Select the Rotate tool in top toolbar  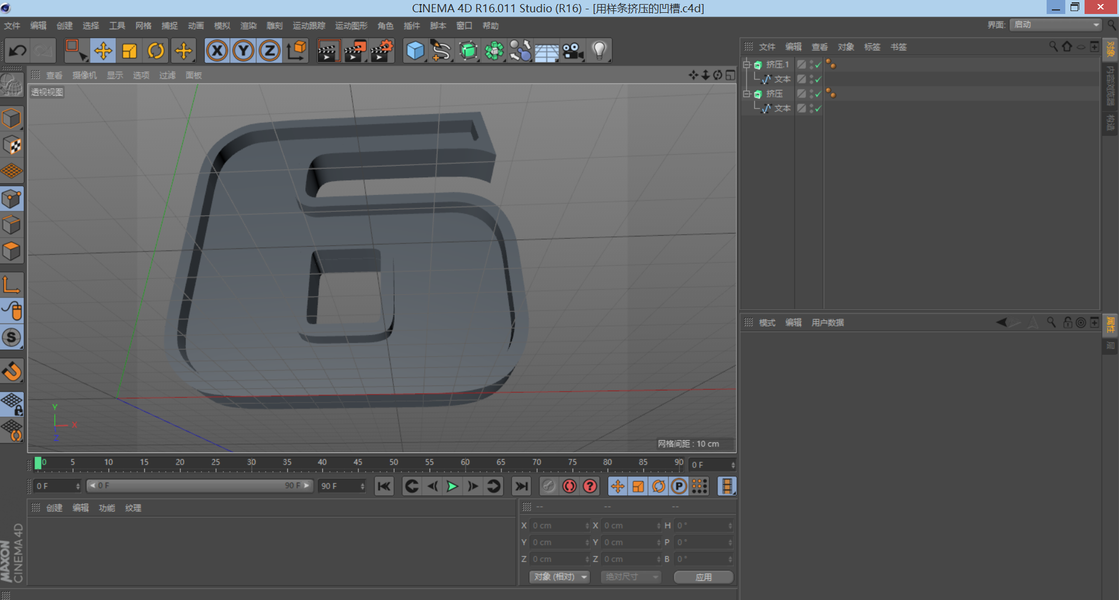156,50
